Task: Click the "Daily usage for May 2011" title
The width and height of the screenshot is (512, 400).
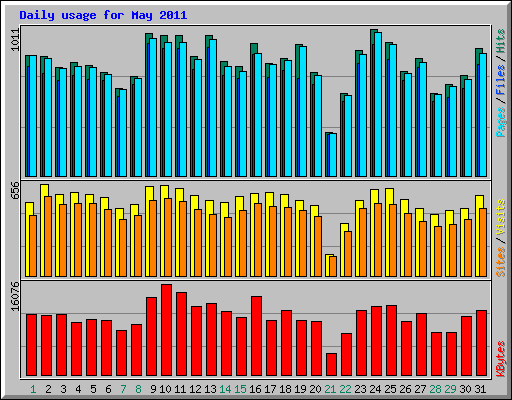Action: pyautogui.click(x=103, y=15)
